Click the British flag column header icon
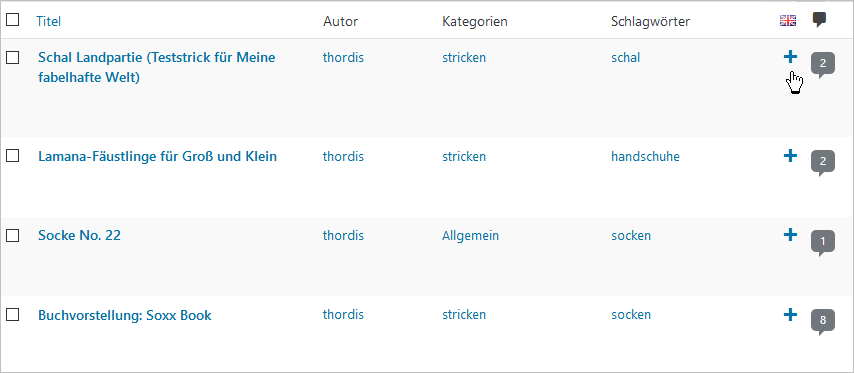 (788, 21)
